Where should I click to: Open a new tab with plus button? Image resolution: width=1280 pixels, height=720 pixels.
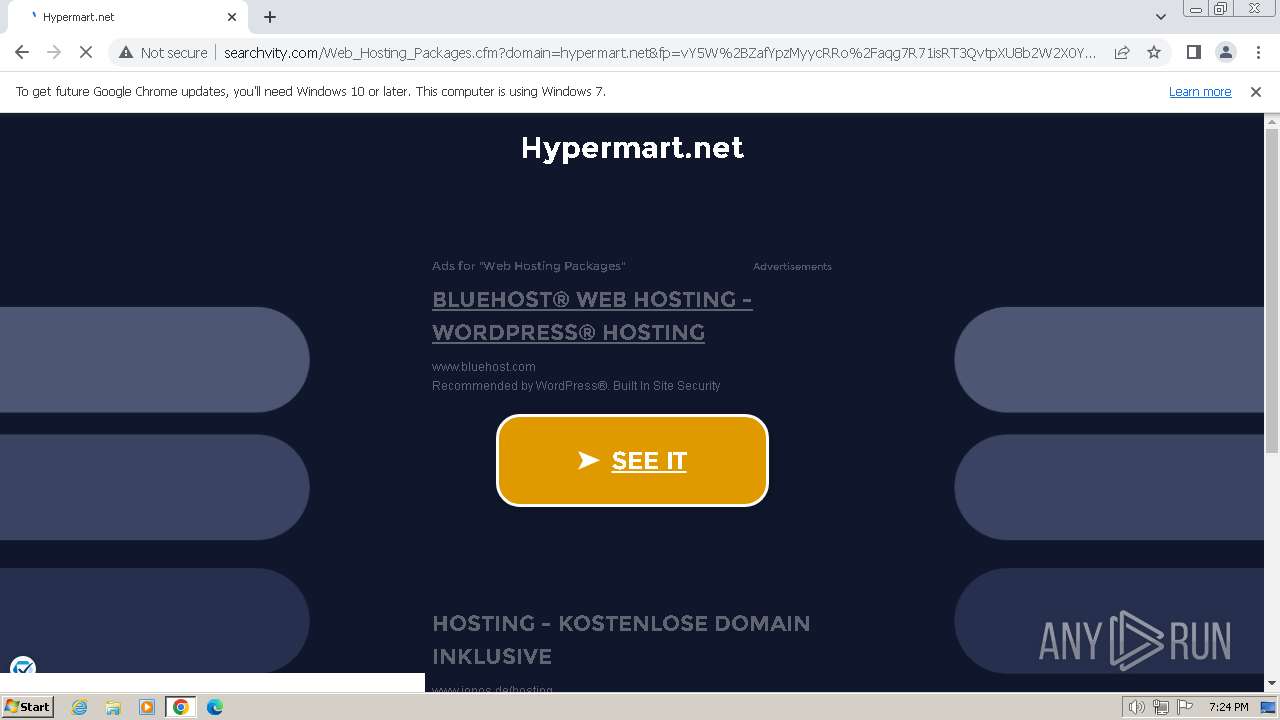[x=269, y=17]
